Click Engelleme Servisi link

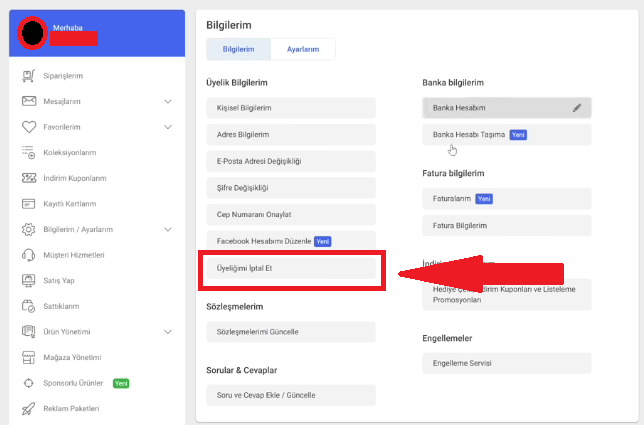click(507, 363)
